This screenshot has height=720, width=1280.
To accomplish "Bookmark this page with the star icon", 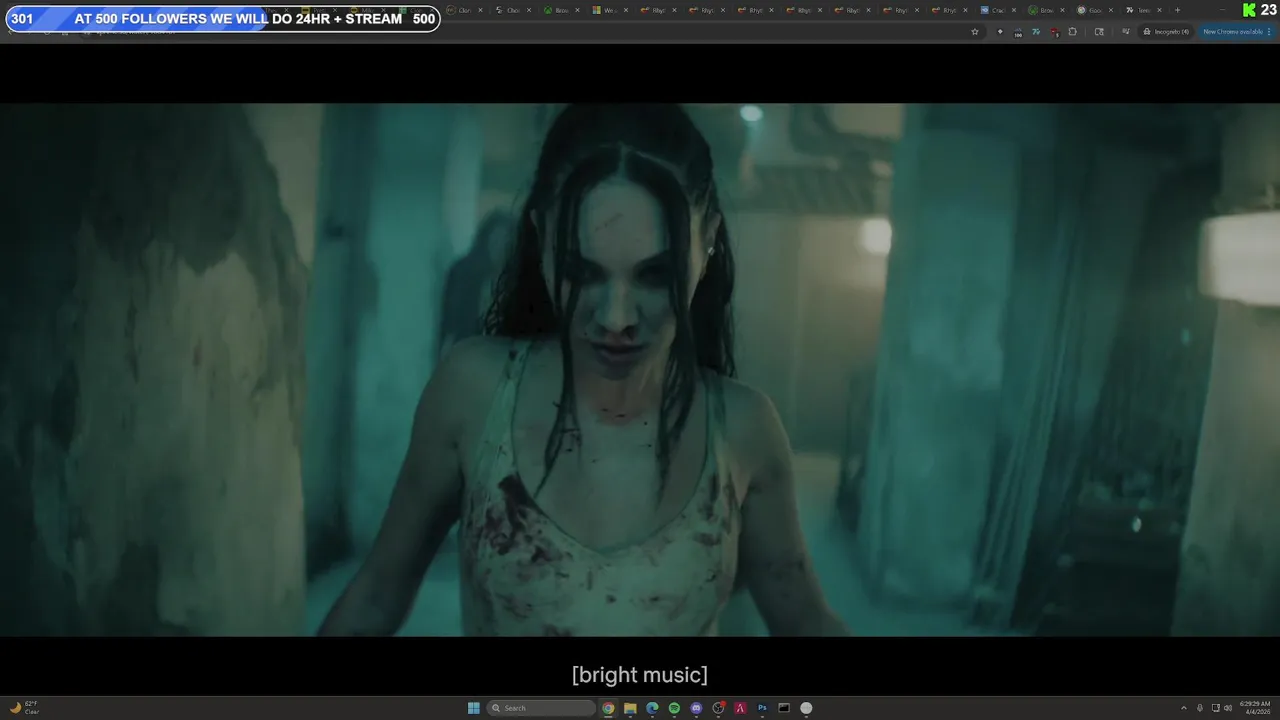I will (x=975, y=31).
